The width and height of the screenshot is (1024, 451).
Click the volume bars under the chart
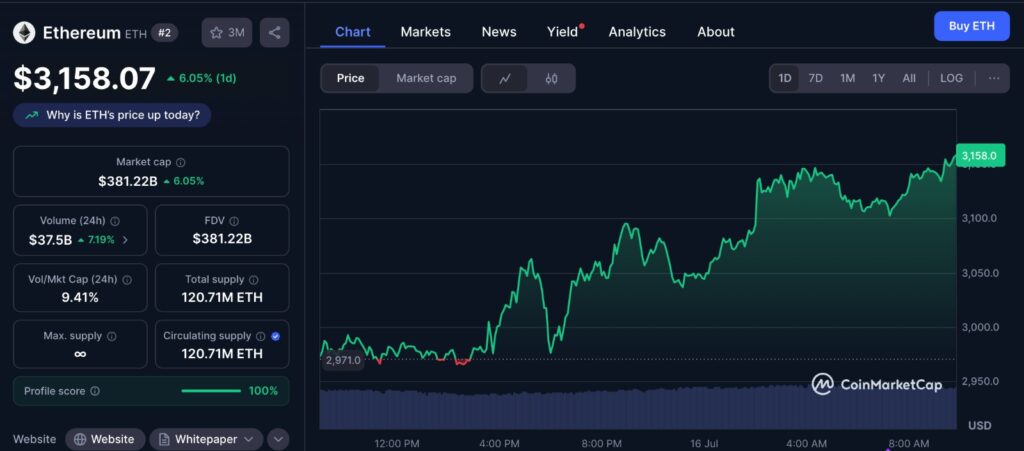pos(637,408)
